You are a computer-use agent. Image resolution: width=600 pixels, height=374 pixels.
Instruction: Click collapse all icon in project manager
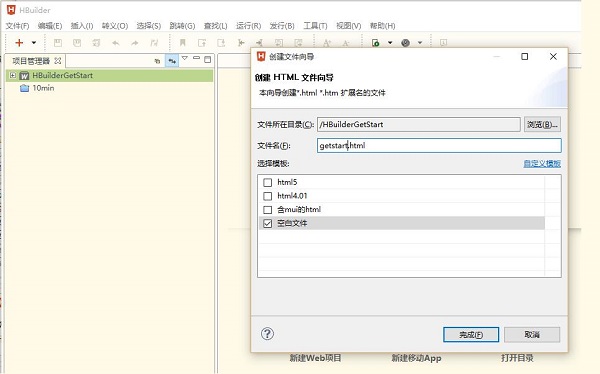point(157,60)
